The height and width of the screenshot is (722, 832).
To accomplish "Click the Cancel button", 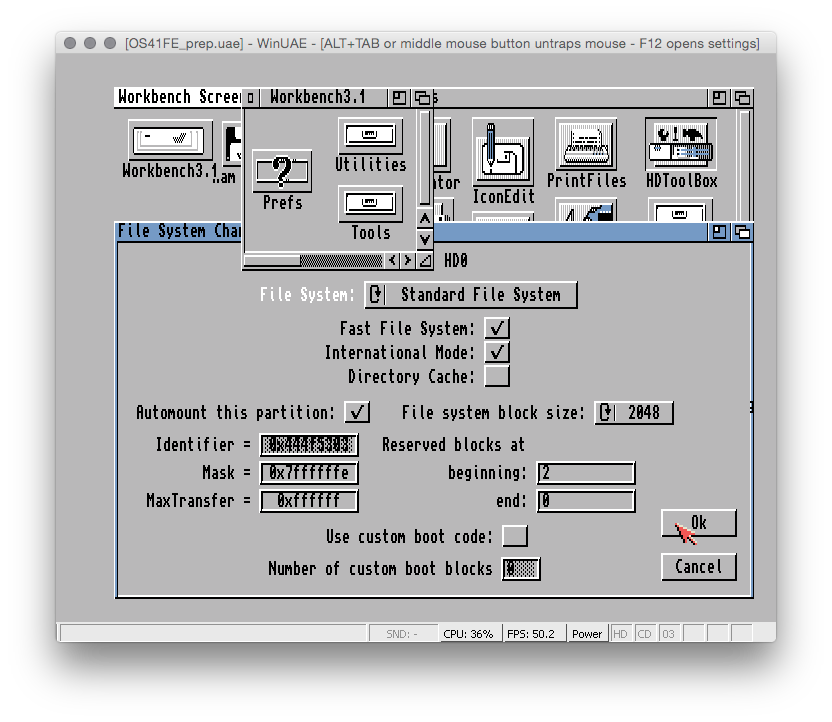I will click(698, 567).
